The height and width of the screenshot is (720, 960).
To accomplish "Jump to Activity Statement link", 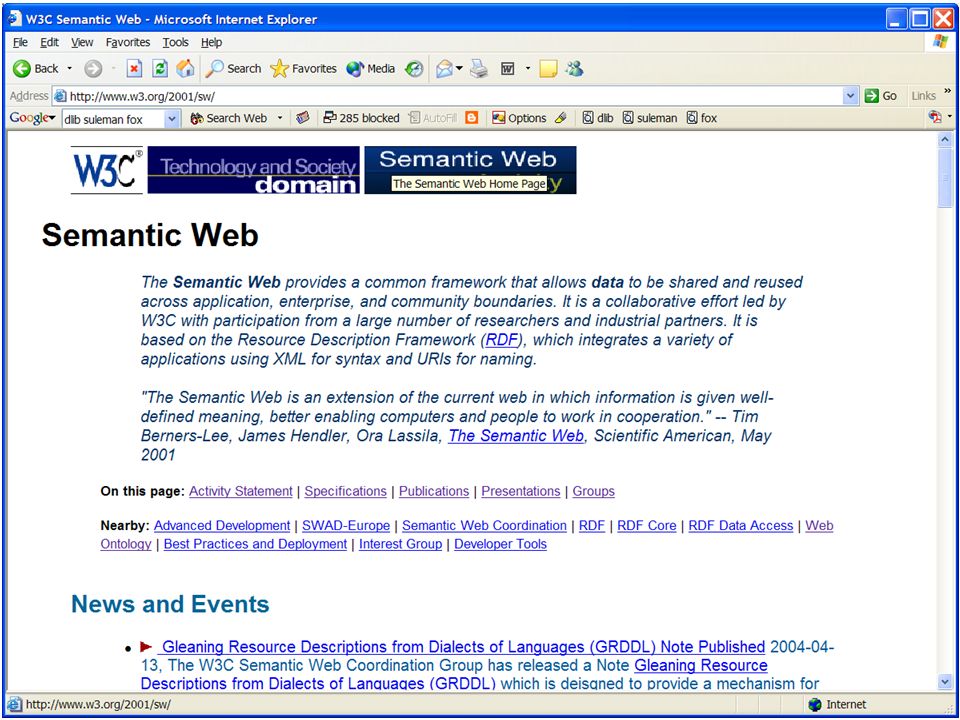I will [241, 491].
